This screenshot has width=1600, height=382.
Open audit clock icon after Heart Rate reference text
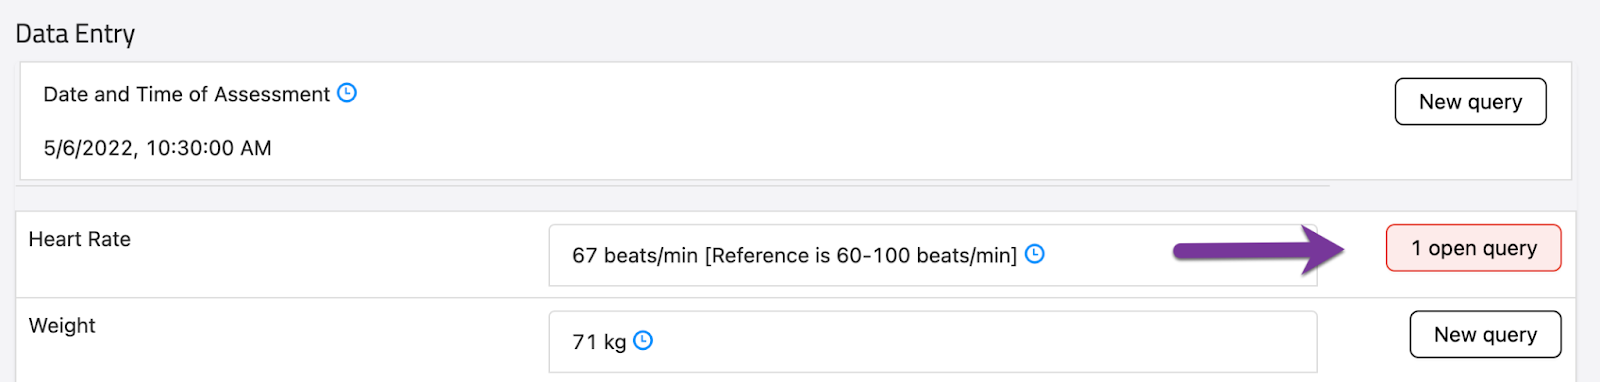[1035, 254]
